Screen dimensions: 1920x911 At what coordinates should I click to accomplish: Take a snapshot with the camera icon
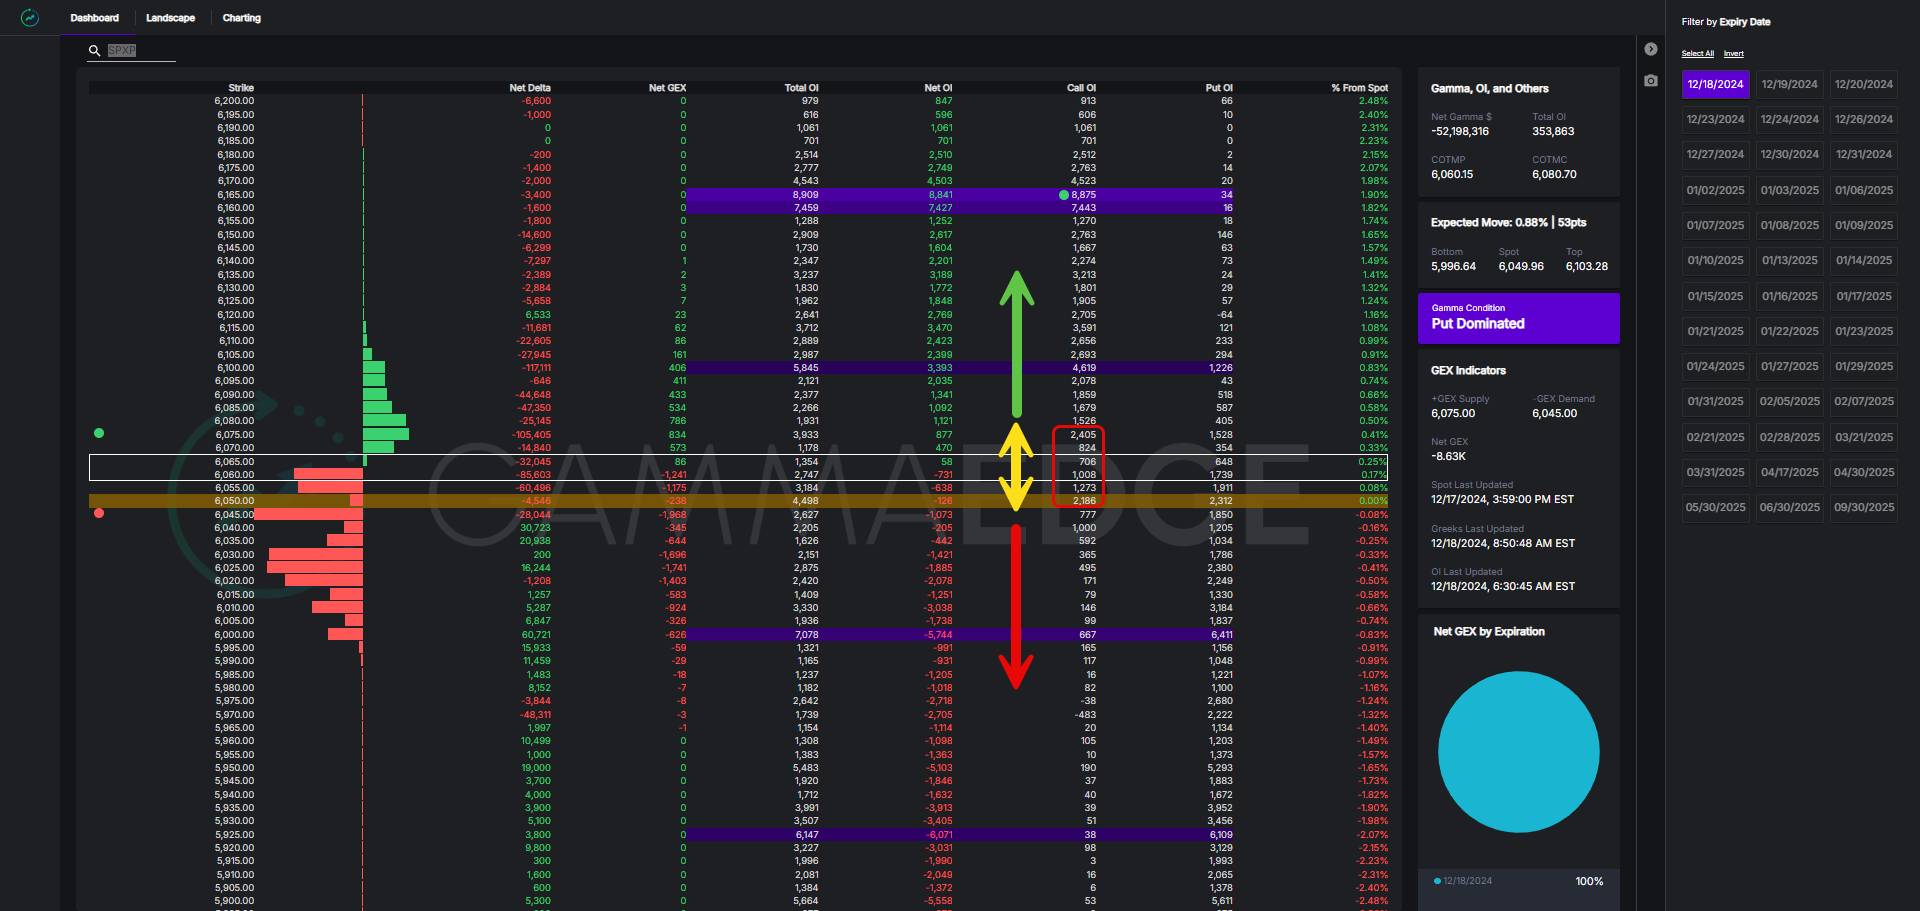tap(1651, 80)
